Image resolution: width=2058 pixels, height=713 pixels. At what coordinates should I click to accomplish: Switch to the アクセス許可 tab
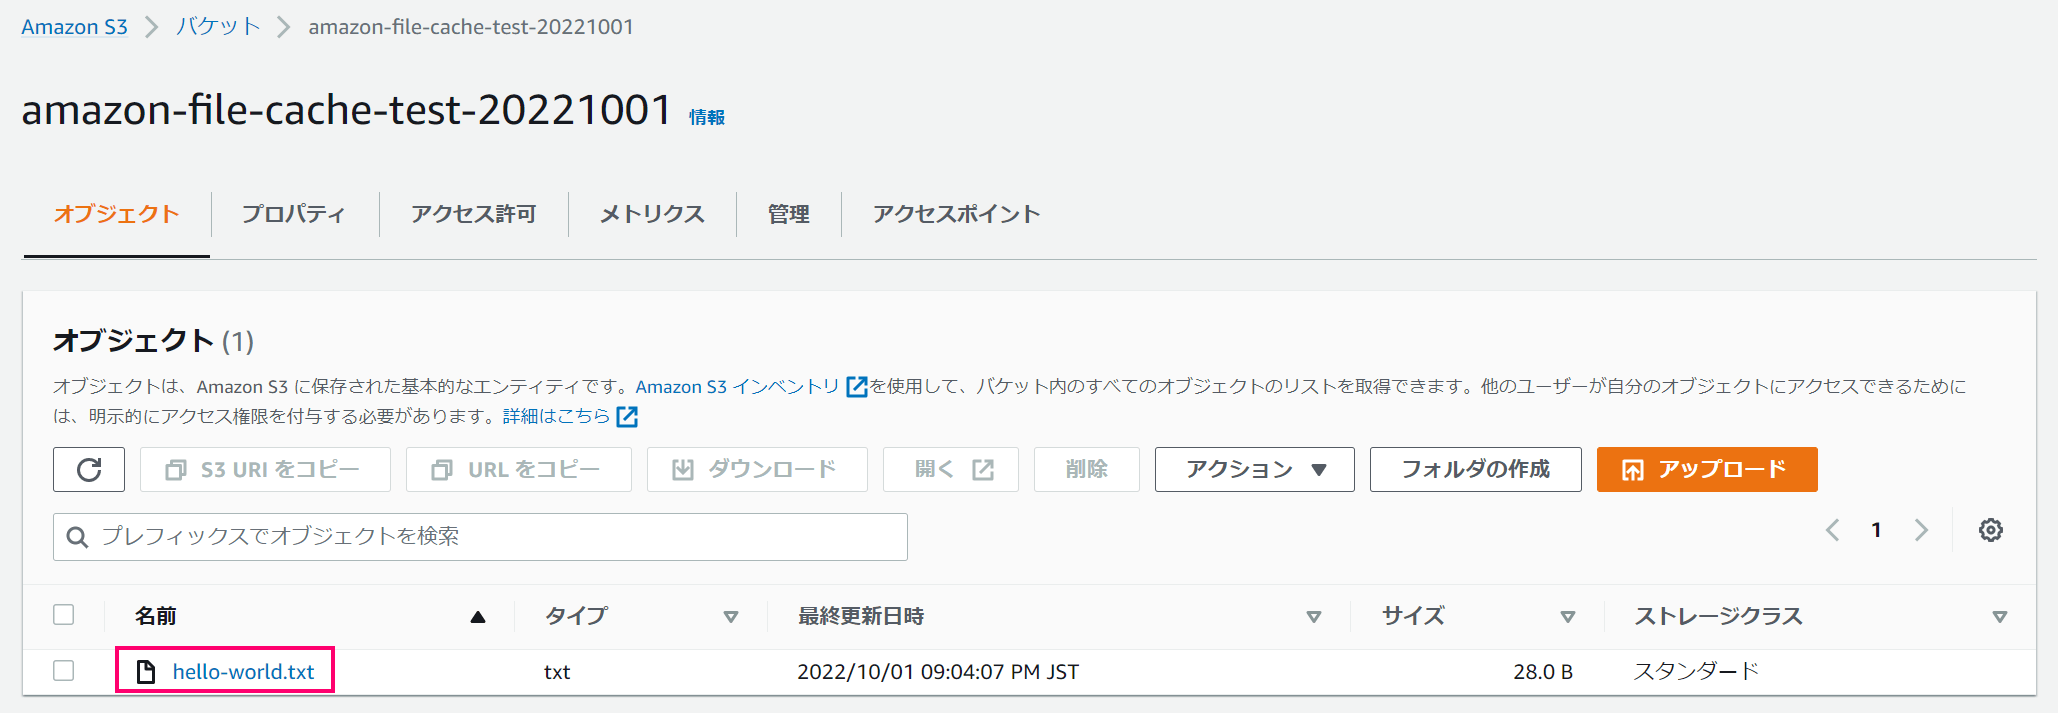pyautogui.click(x=474, y=214)
